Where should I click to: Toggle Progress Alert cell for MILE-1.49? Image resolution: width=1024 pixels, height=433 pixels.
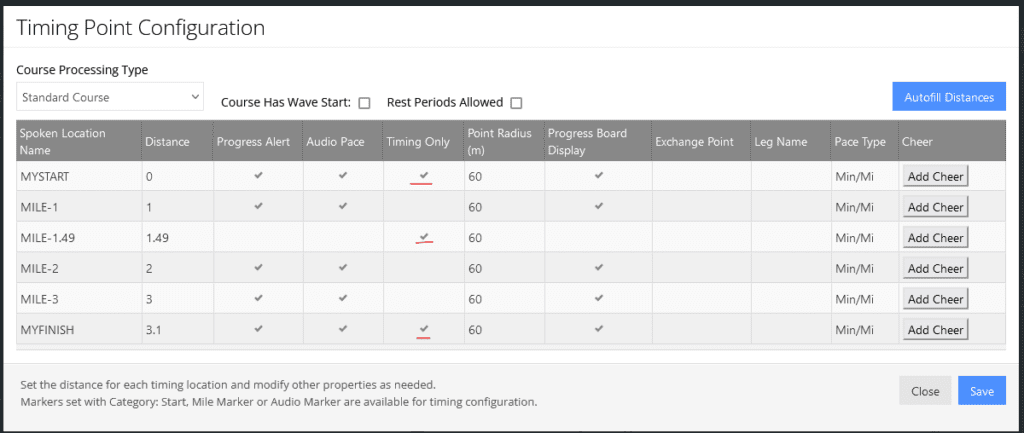pyautogui.click(x=259, y=238)
